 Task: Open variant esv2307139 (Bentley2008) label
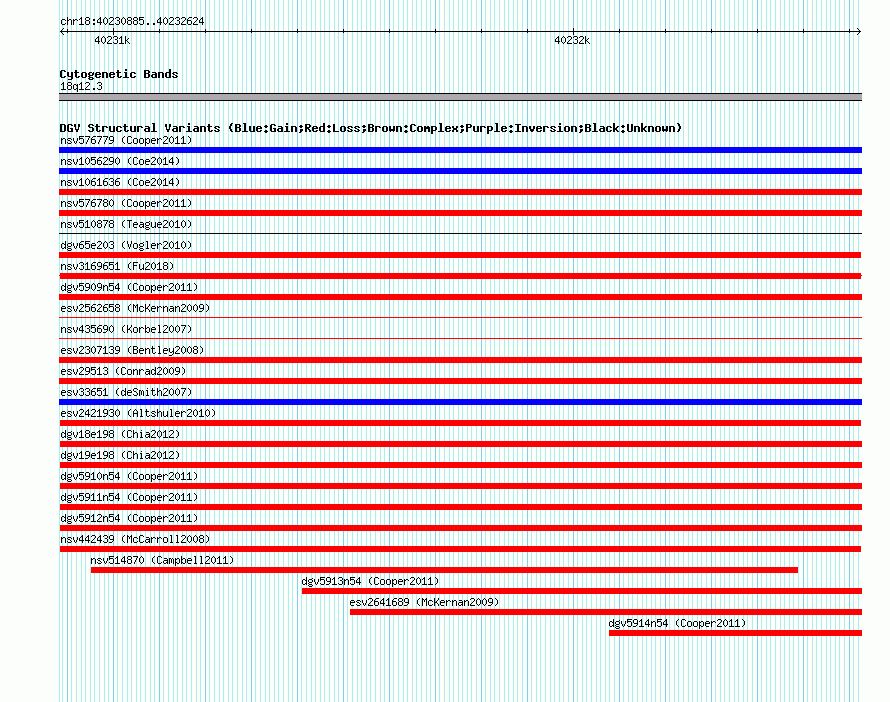coord(132,350)
